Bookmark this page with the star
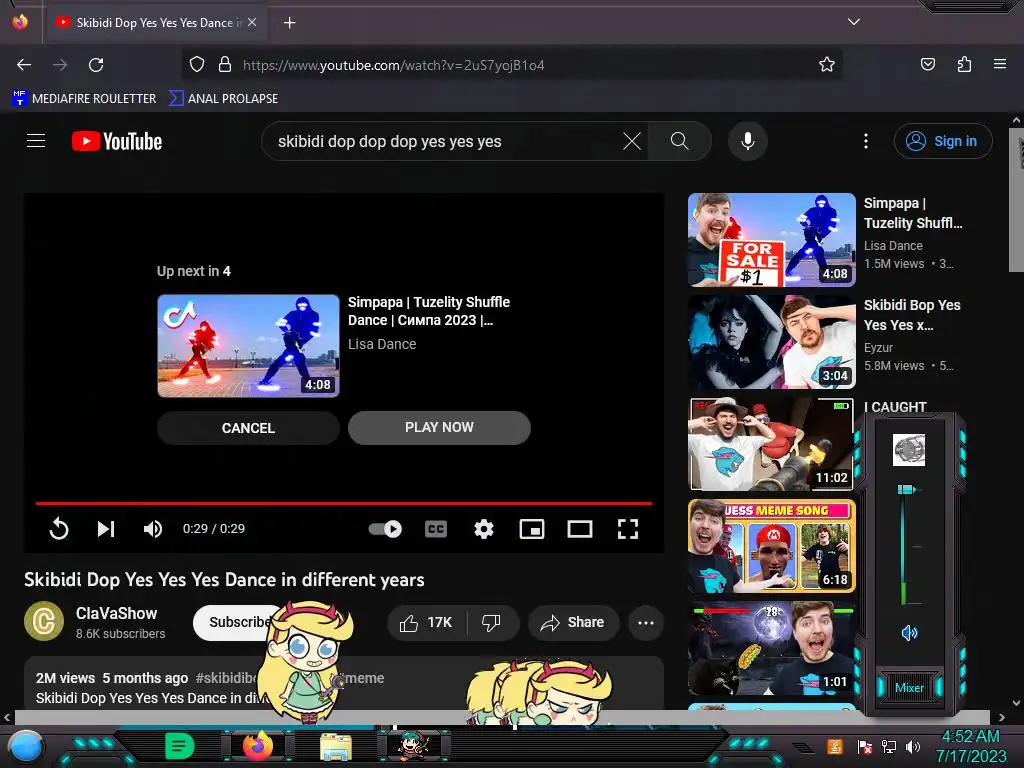This screenshot has height=768, width=1024. (x=827, y=65)
